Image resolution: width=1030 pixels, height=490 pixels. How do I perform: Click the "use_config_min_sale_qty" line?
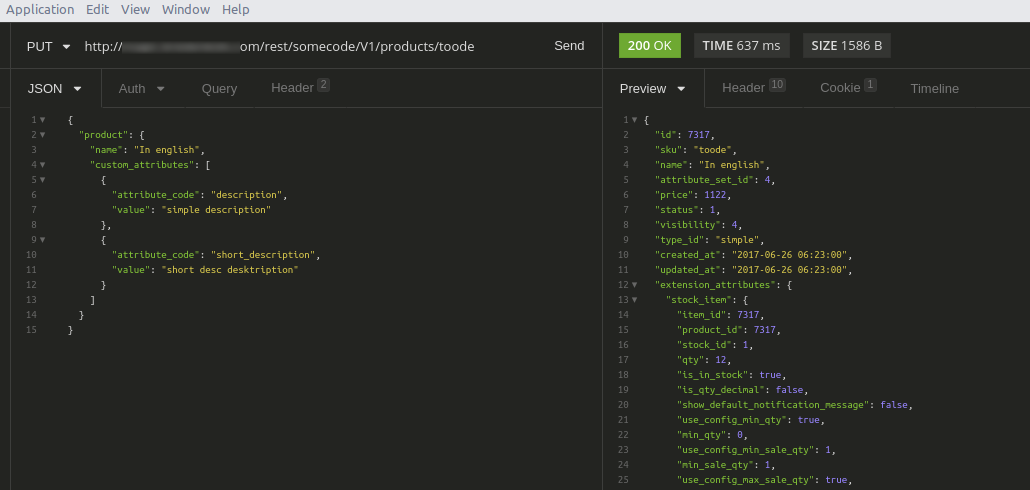tap(756, 450)
